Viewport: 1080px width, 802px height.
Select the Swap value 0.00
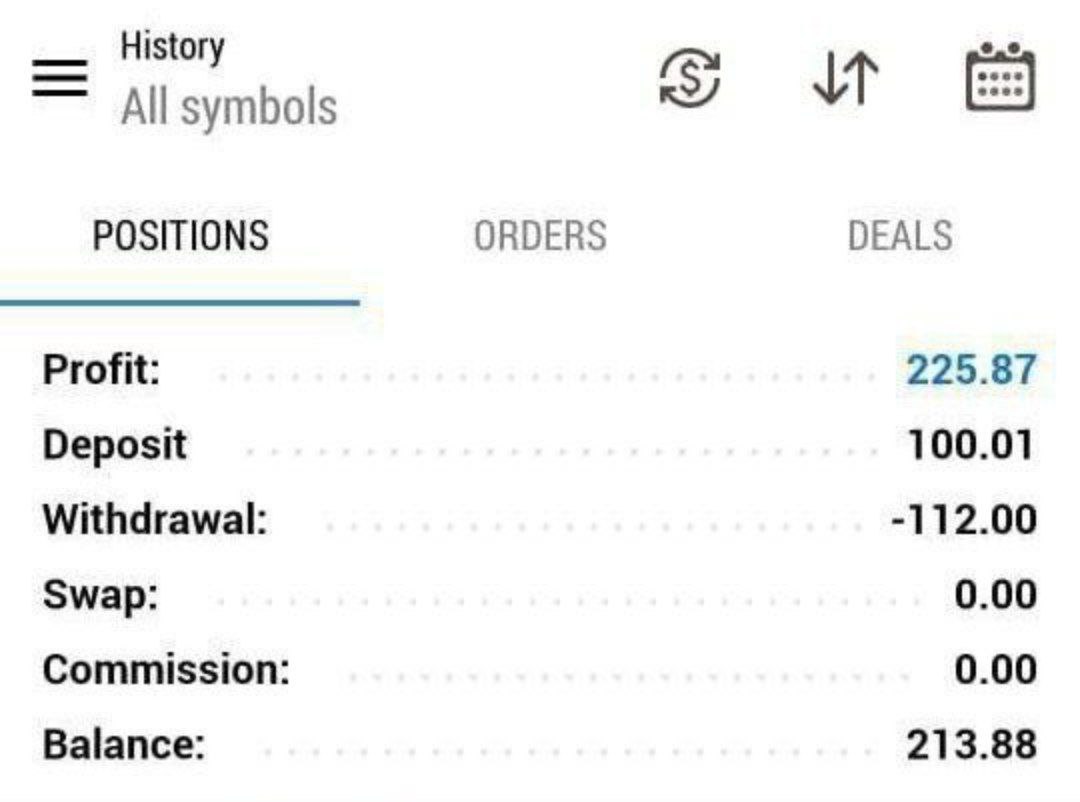[x=995, y=595]
